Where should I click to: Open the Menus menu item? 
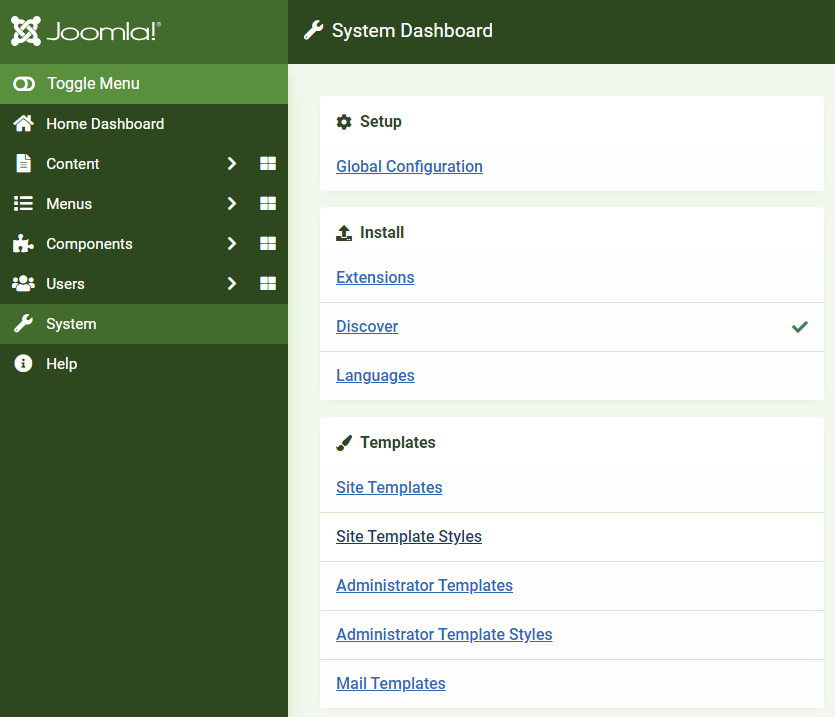tap(69, 203)
